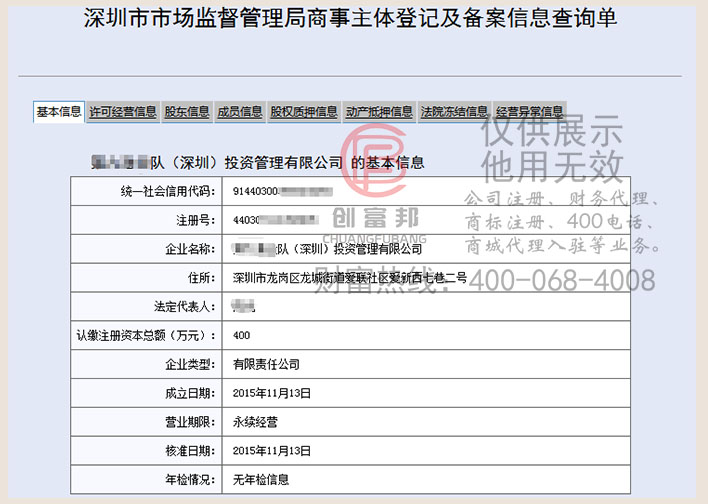Click the label 认缴注册资本总额（万元）
The image size is (708, 504).
pos(146,336)
